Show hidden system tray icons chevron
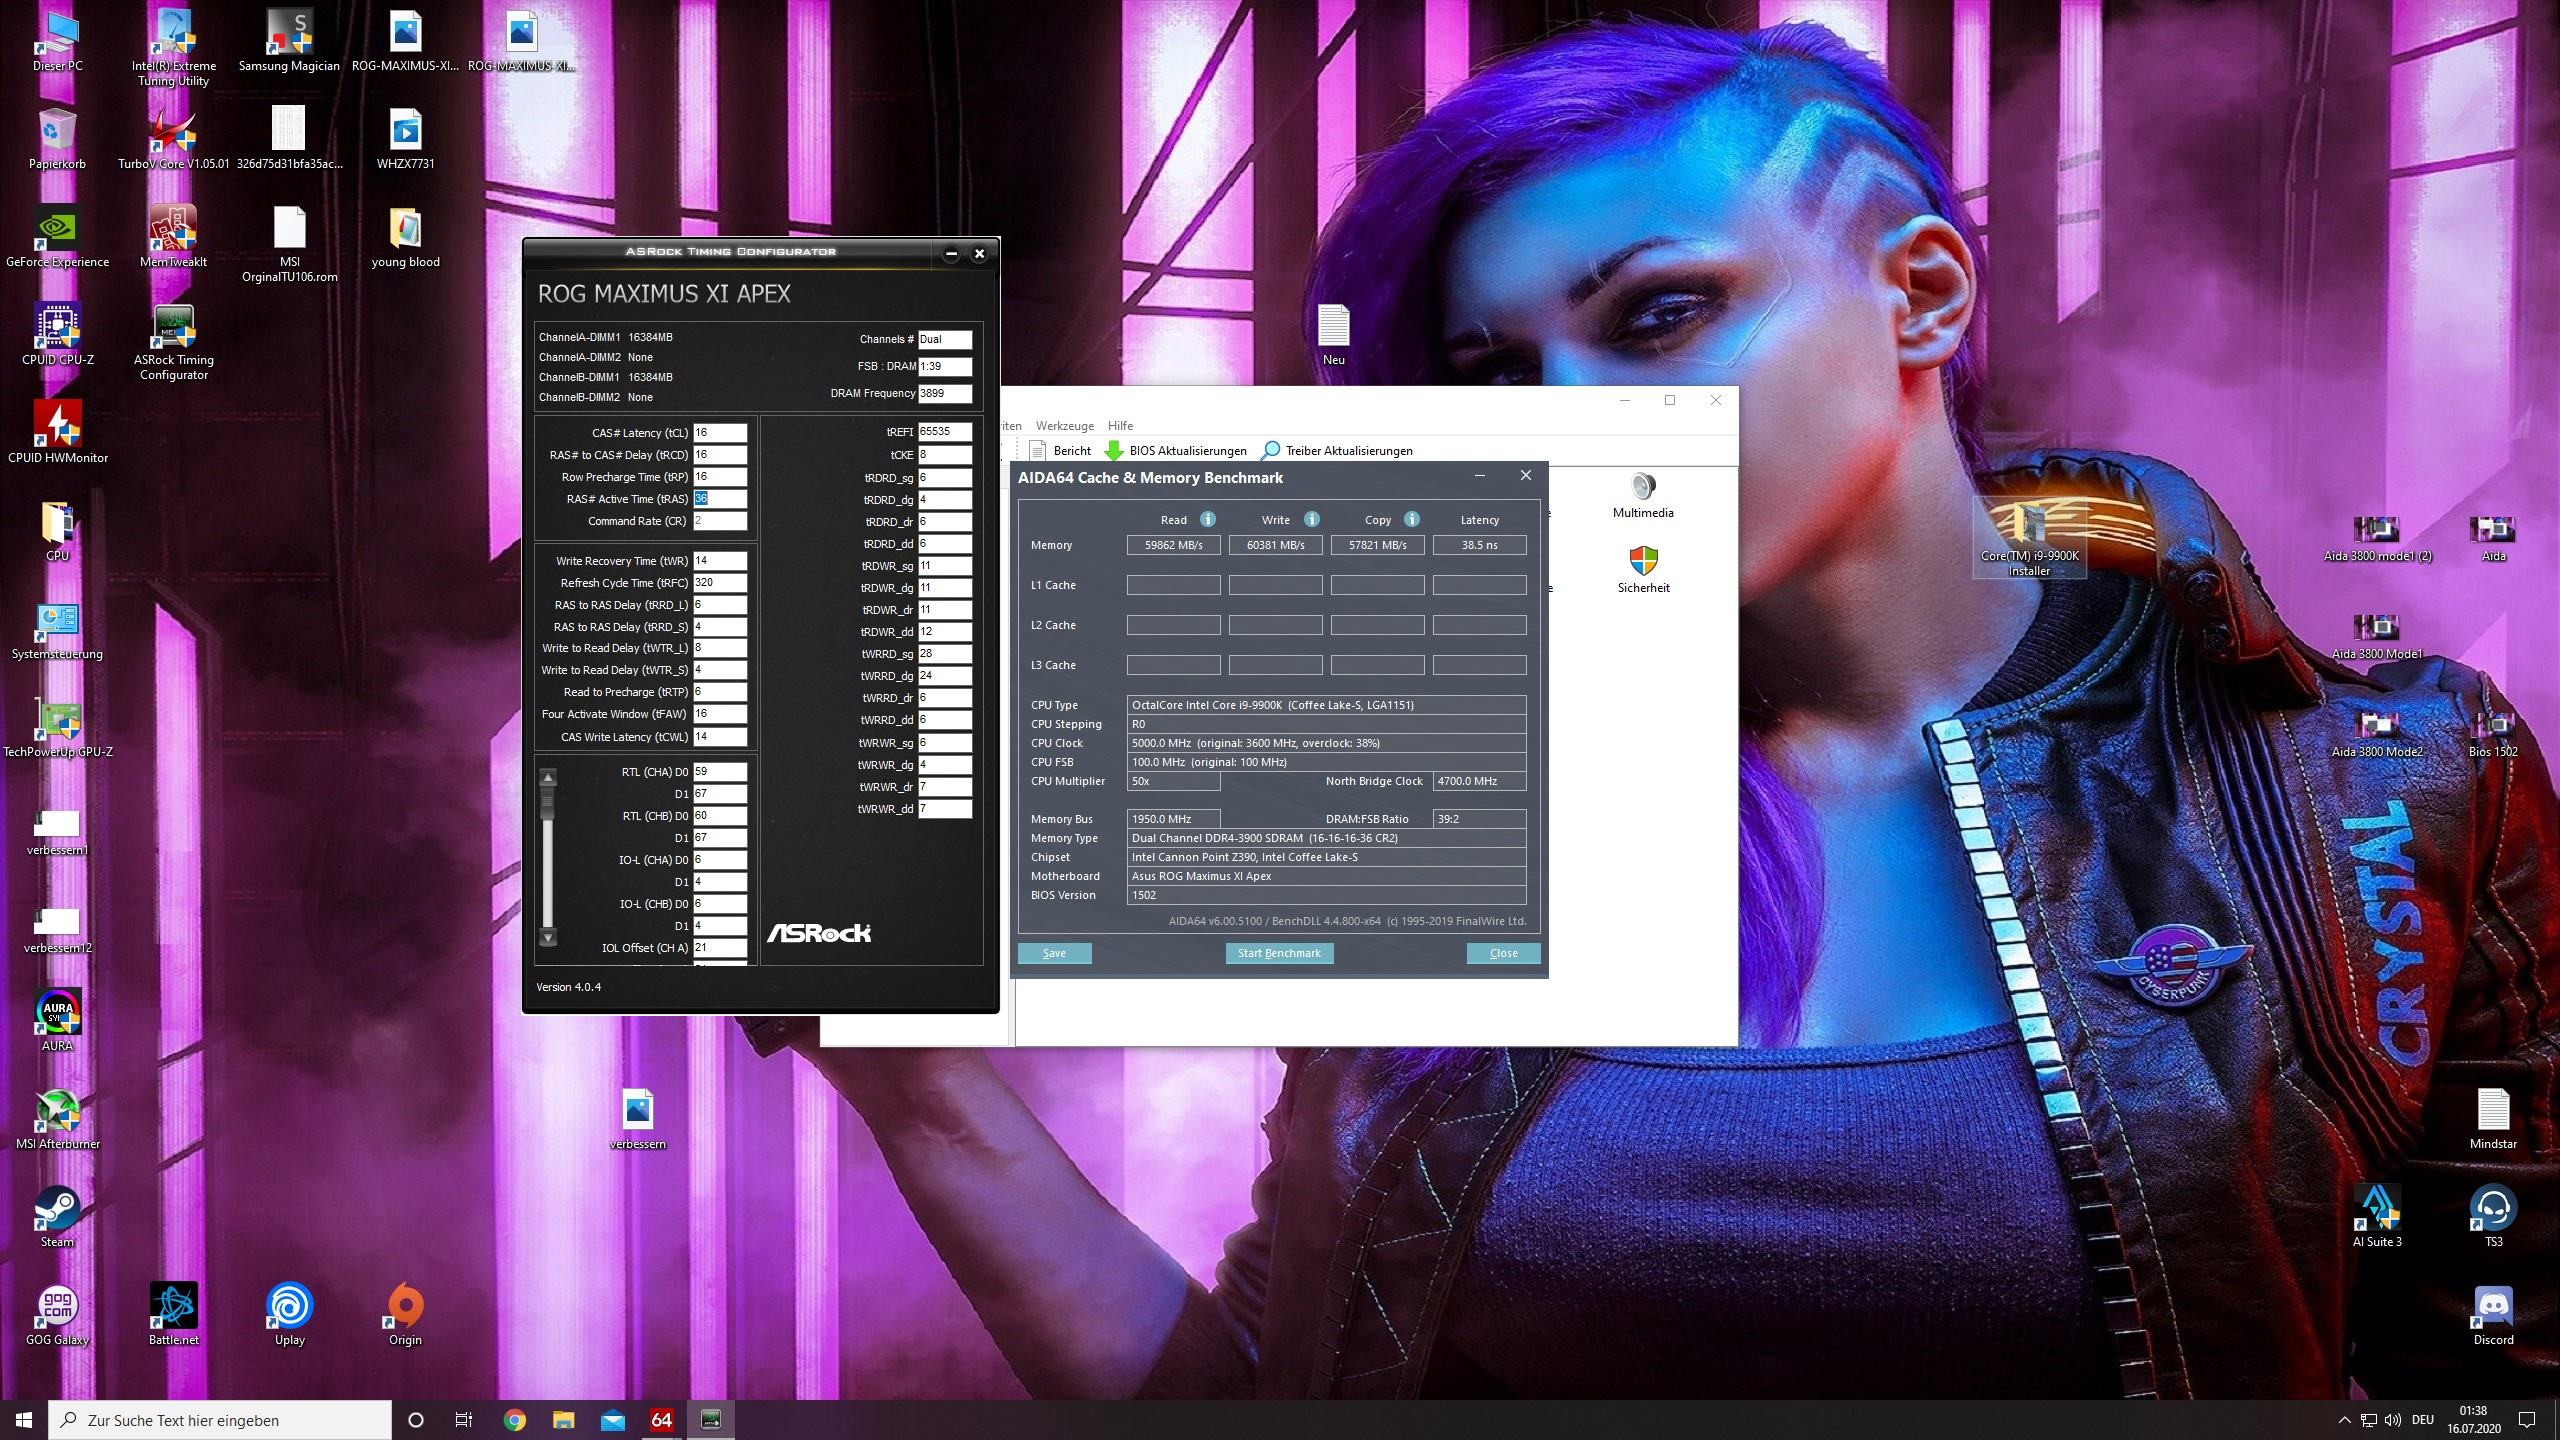2560x1440 pixels. (x=2344, y=1420)
